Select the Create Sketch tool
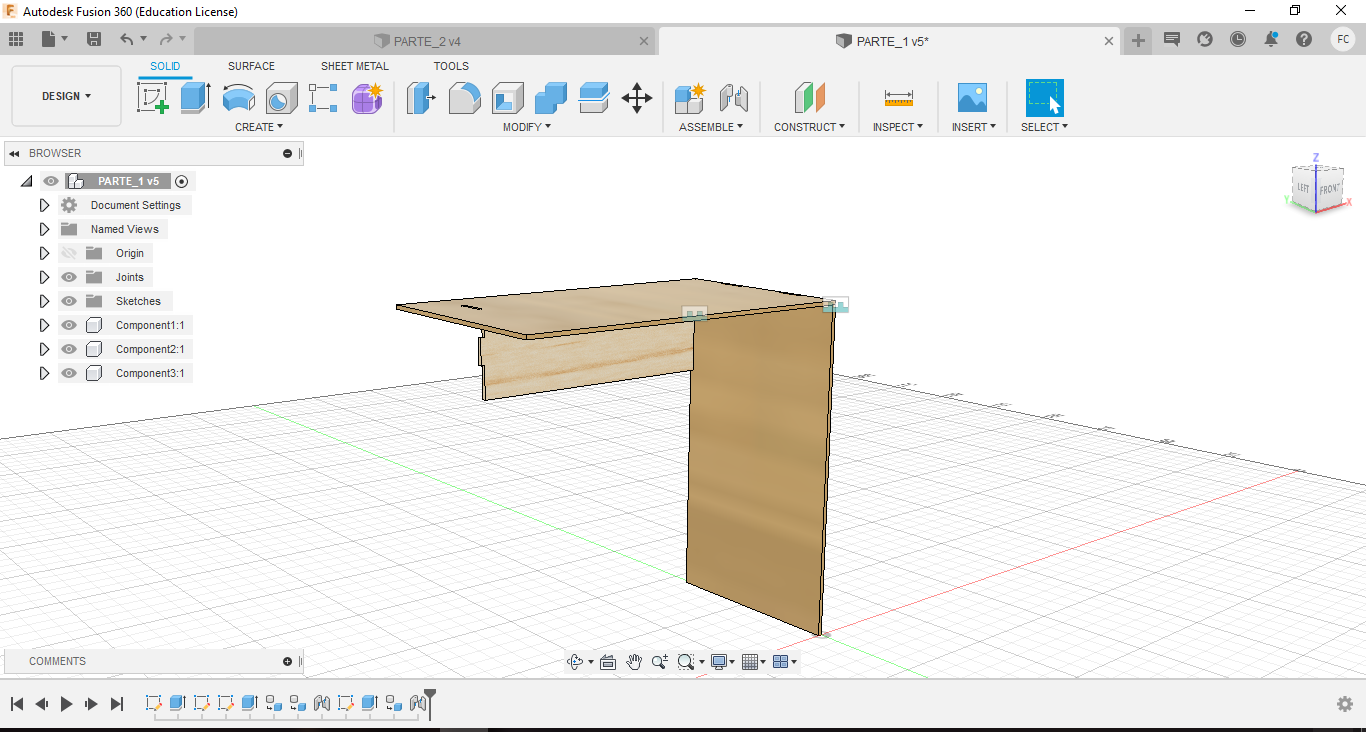1366x732 pixels. pos(153,98)
